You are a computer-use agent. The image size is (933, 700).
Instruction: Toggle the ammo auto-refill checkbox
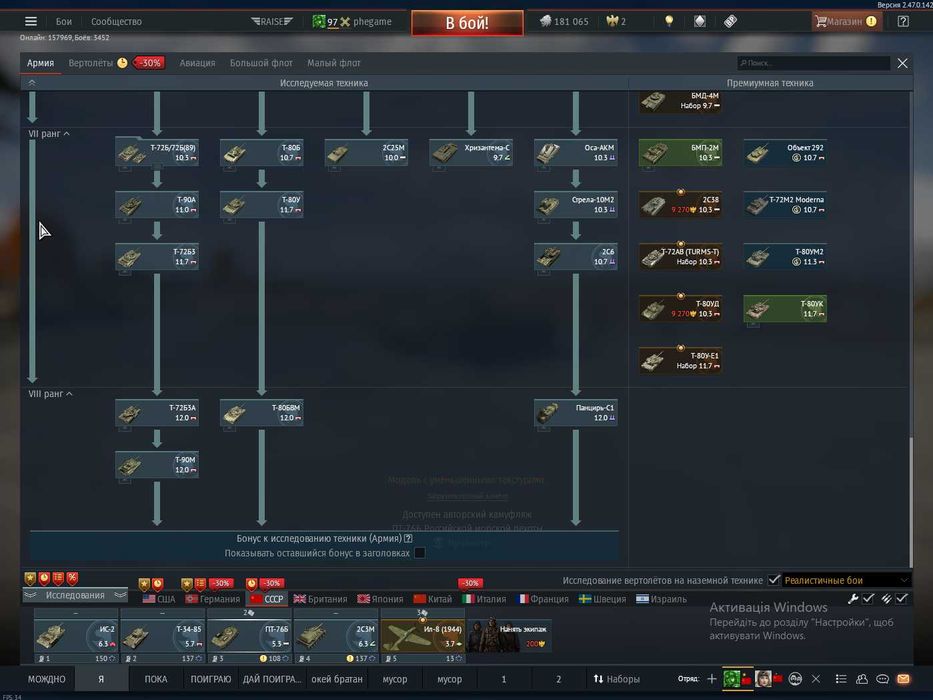coord(902,599)
